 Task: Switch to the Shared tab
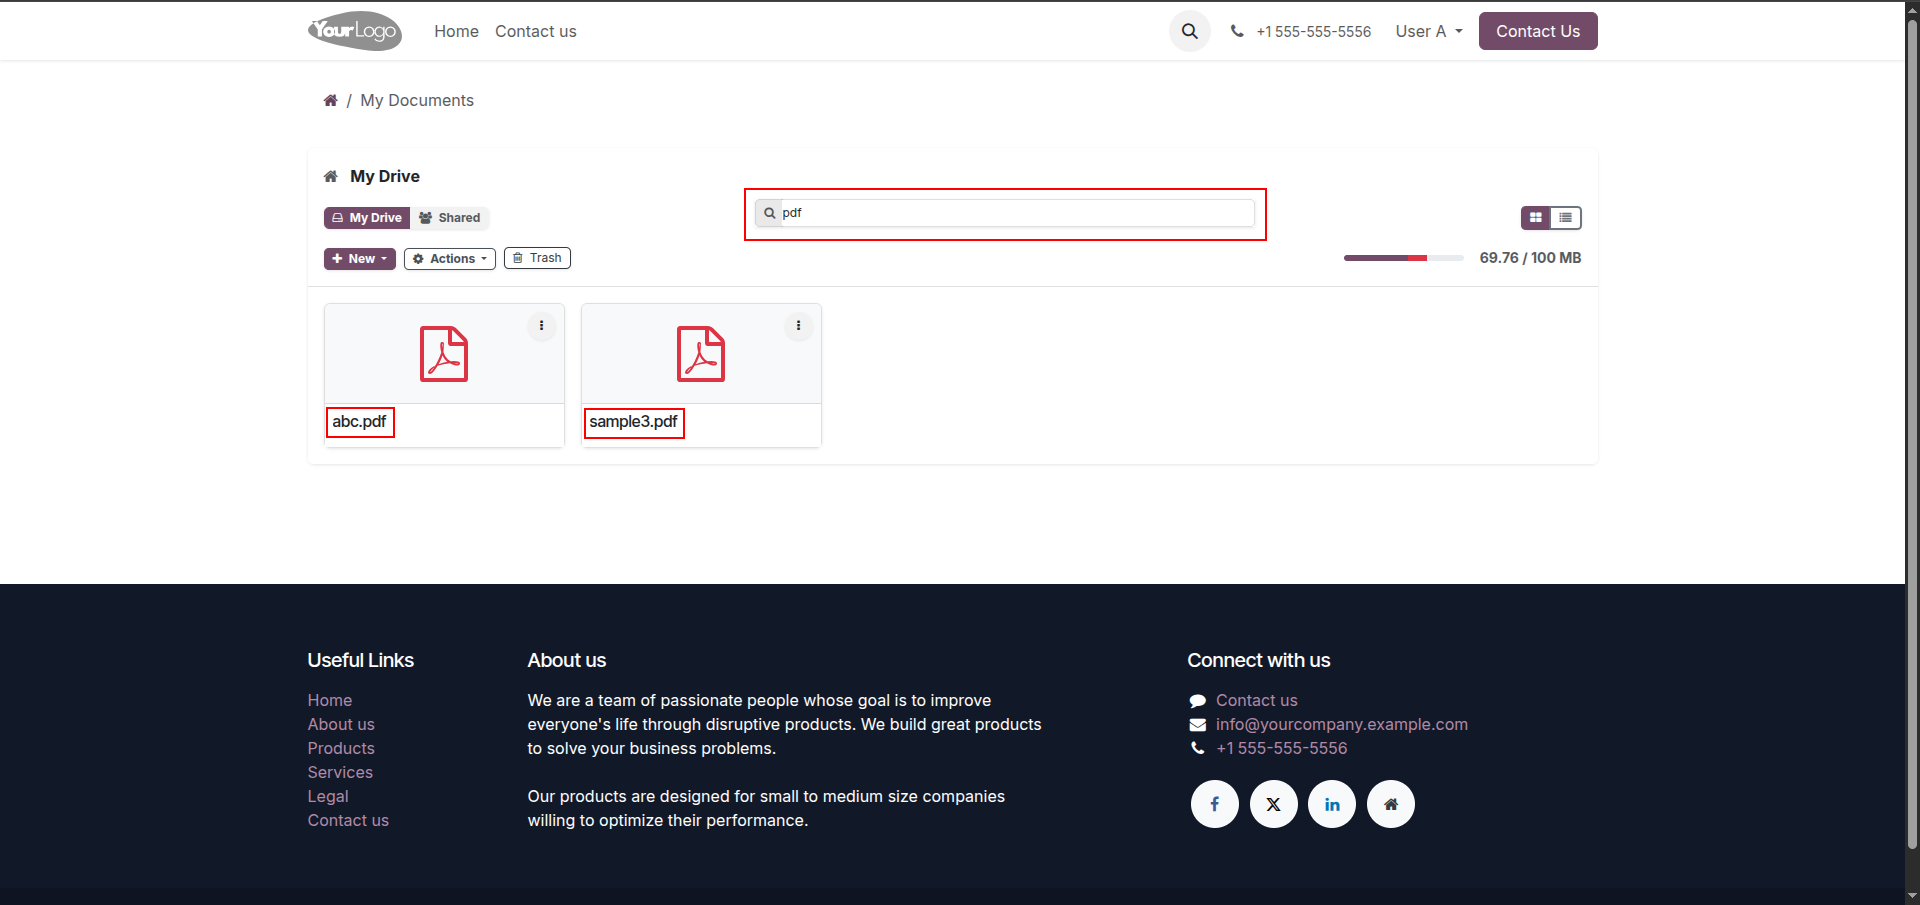point(450,217)
